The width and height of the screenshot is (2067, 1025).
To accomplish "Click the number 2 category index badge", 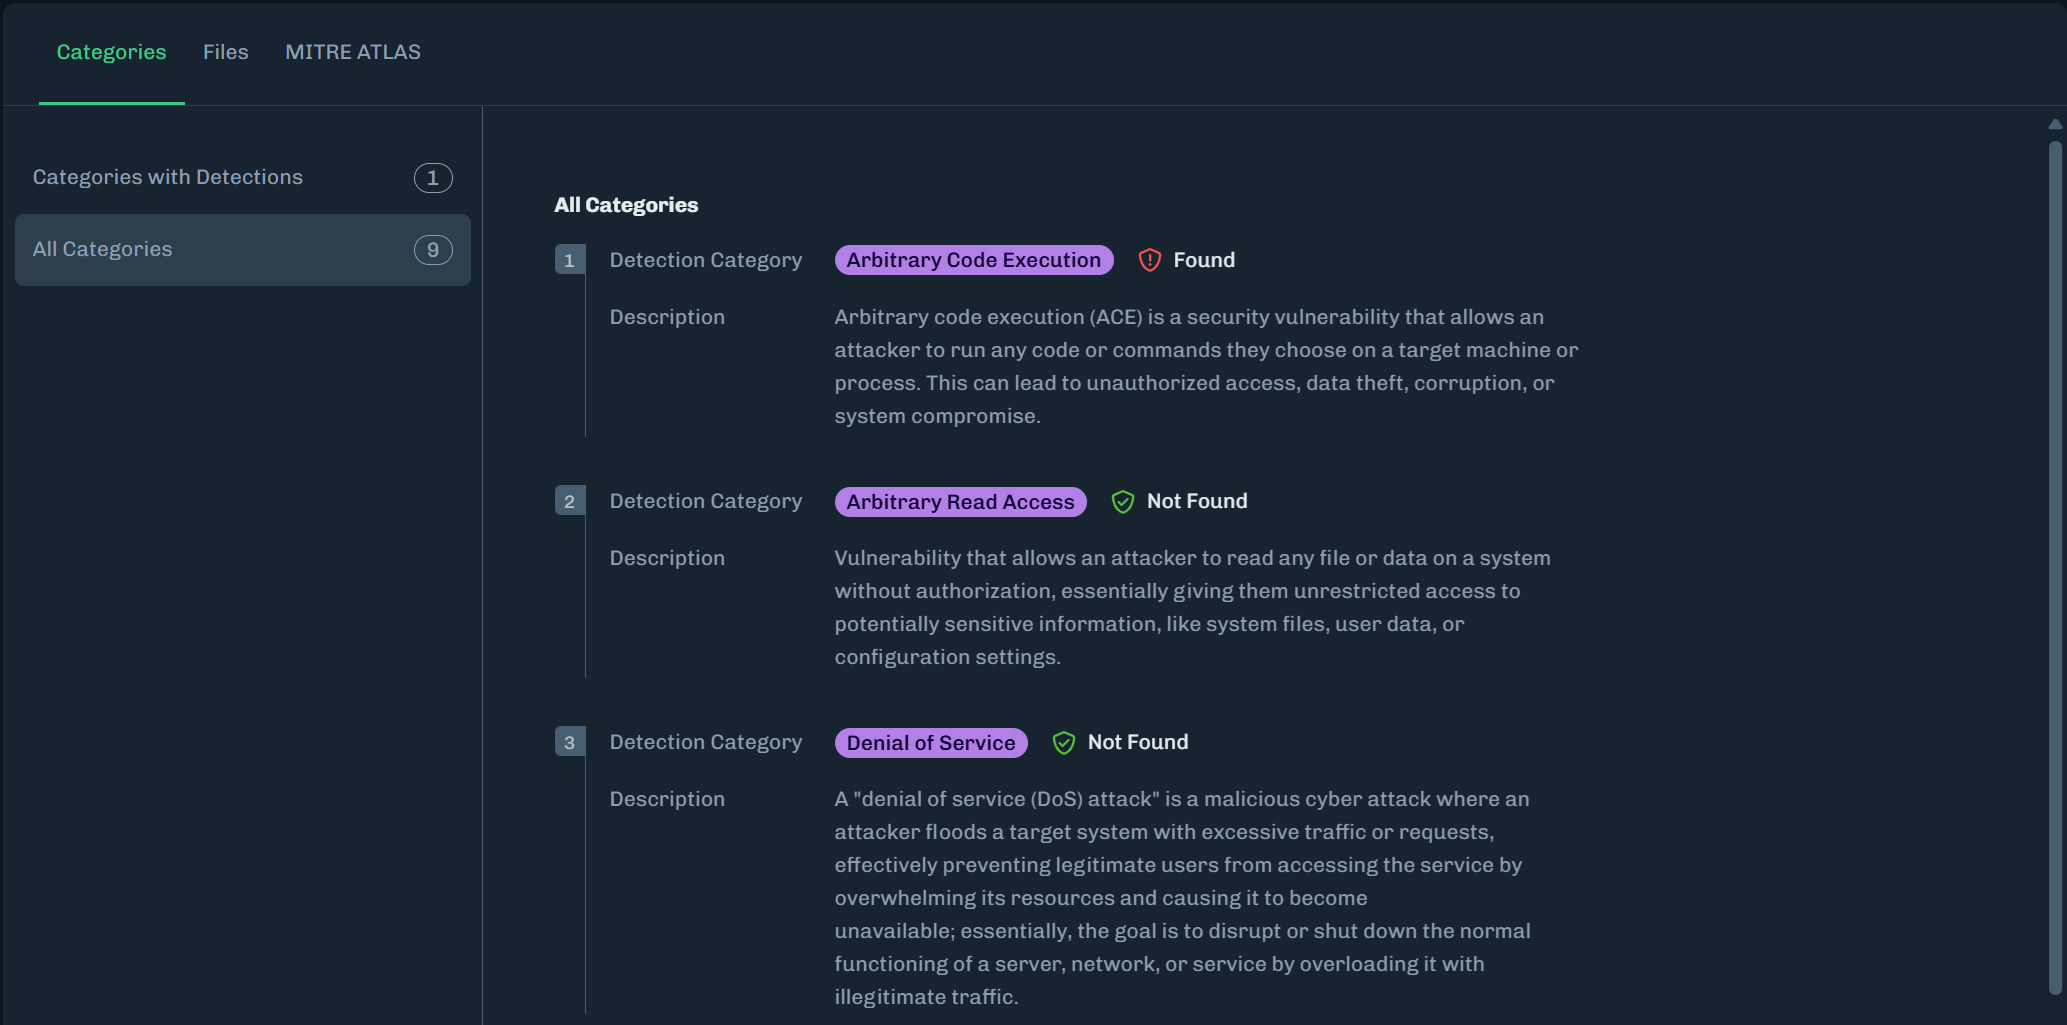I will 569,501.
